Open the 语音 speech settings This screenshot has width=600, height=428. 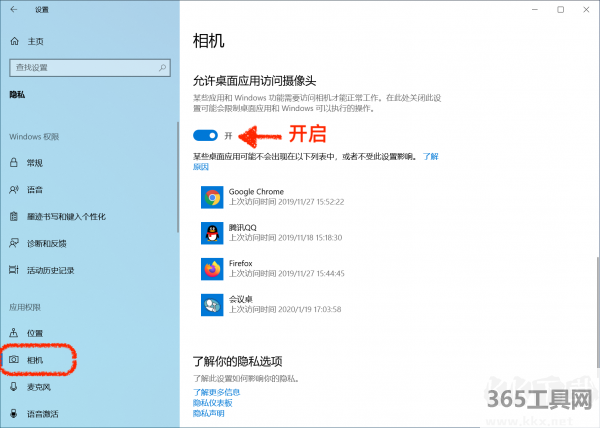click(x=34, y=189)
